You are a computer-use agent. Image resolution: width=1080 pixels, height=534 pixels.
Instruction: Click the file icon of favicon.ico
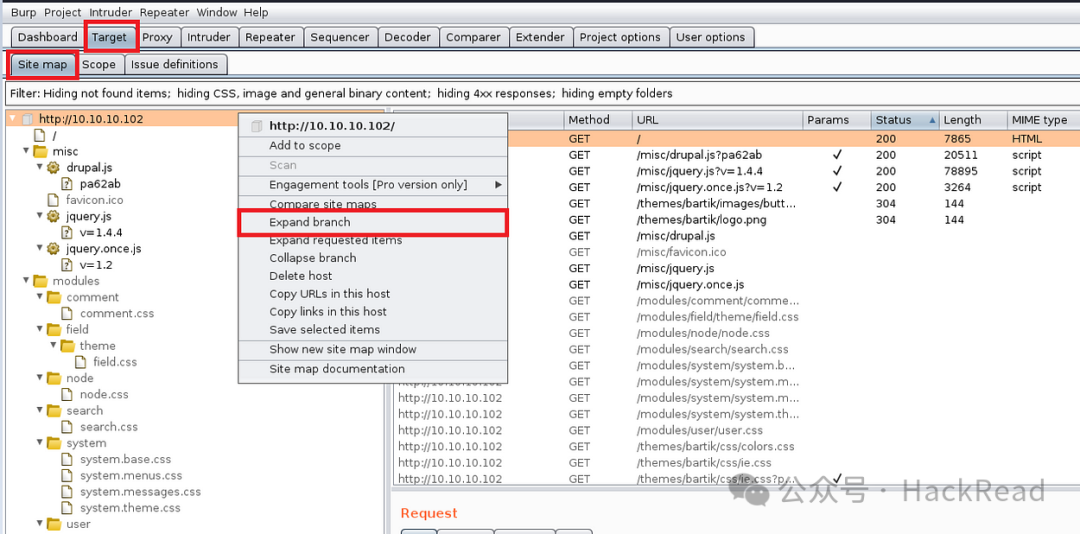click(53, 200)
